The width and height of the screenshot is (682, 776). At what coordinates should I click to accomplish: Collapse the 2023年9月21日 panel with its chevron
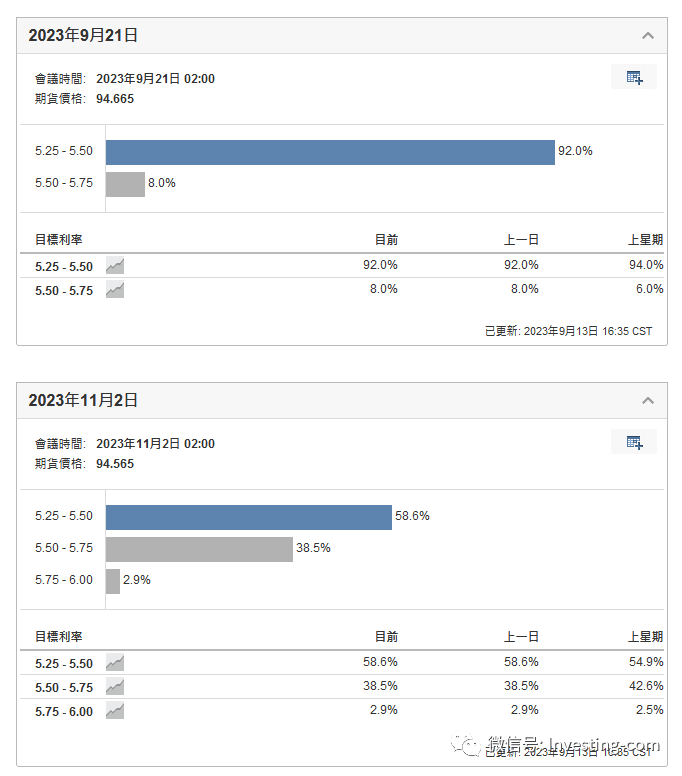(x=648, y=36)
